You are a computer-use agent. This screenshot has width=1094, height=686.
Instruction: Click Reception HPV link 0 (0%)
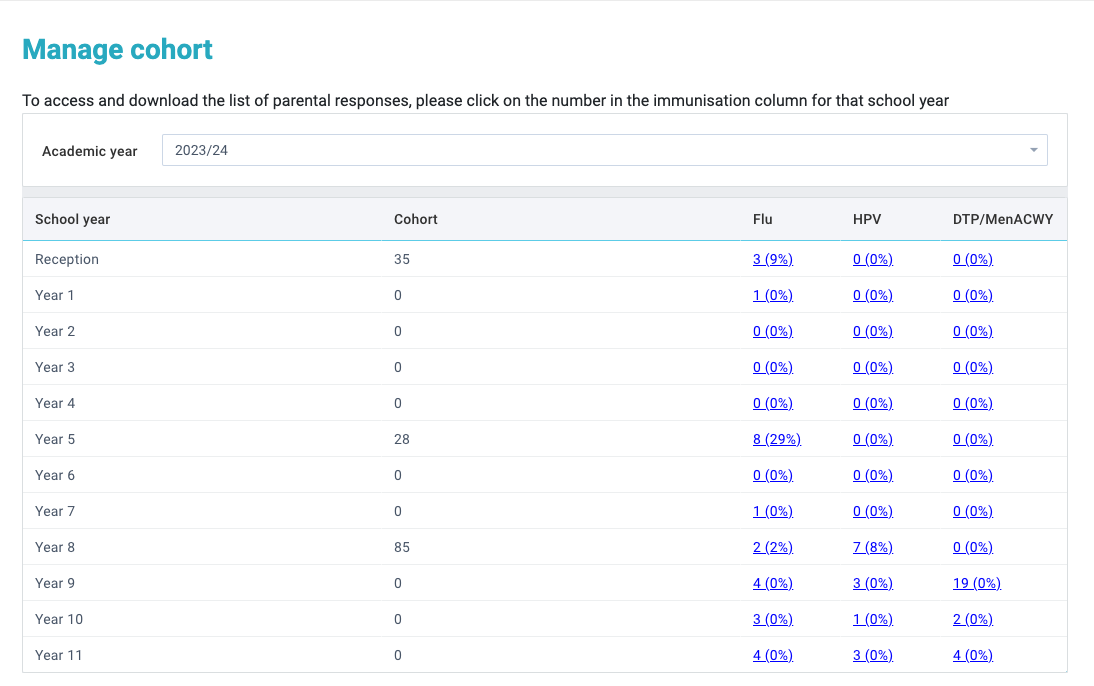pyautogui.click(x=872, y=259)
